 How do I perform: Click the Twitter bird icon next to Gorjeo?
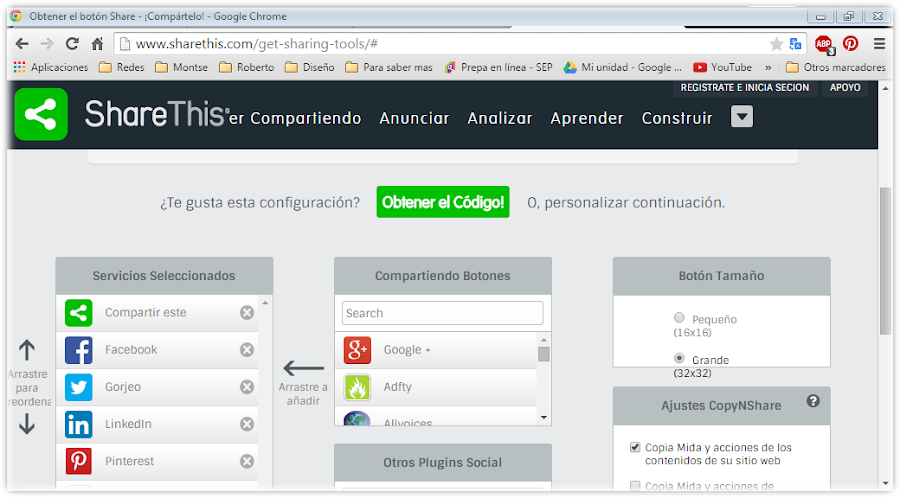(x=79, y=387)
